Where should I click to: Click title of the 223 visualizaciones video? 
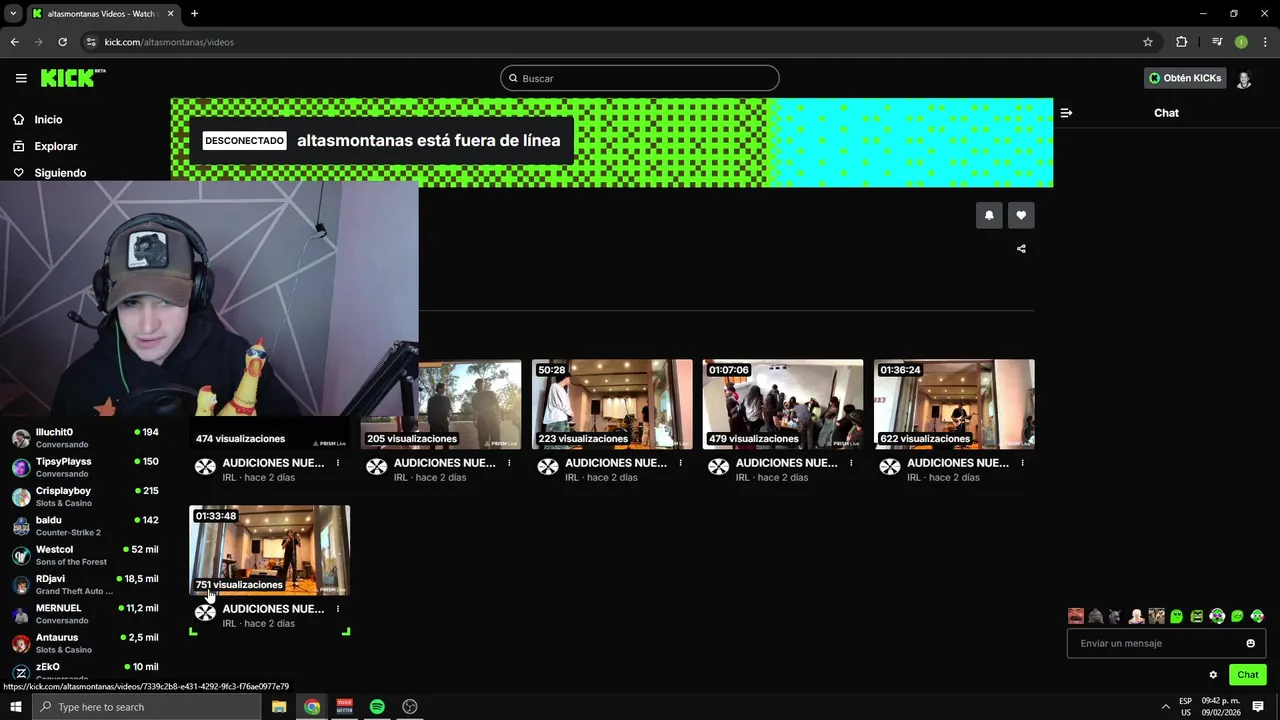pyautogui.click(x=616, y=463)
